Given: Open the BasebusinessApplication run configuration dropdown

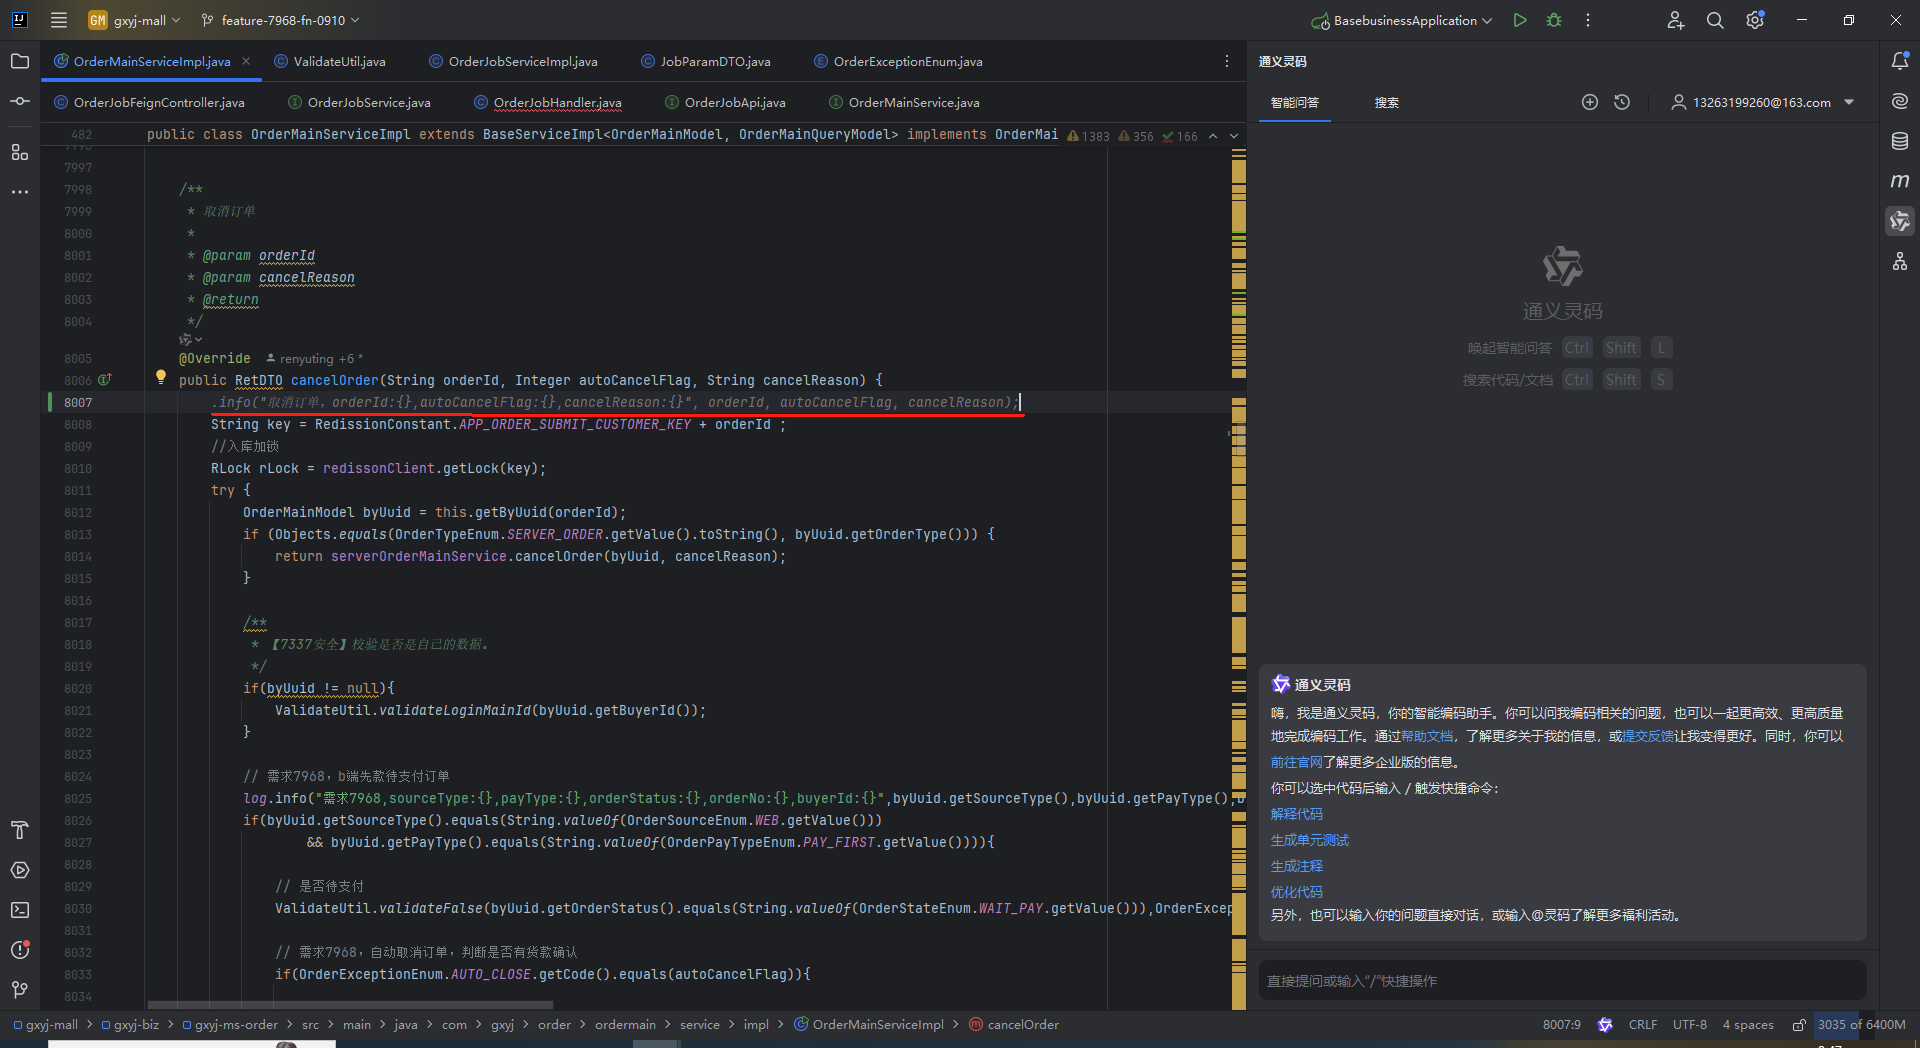Looking at the screenshot, I should (x=1402, y=20).
